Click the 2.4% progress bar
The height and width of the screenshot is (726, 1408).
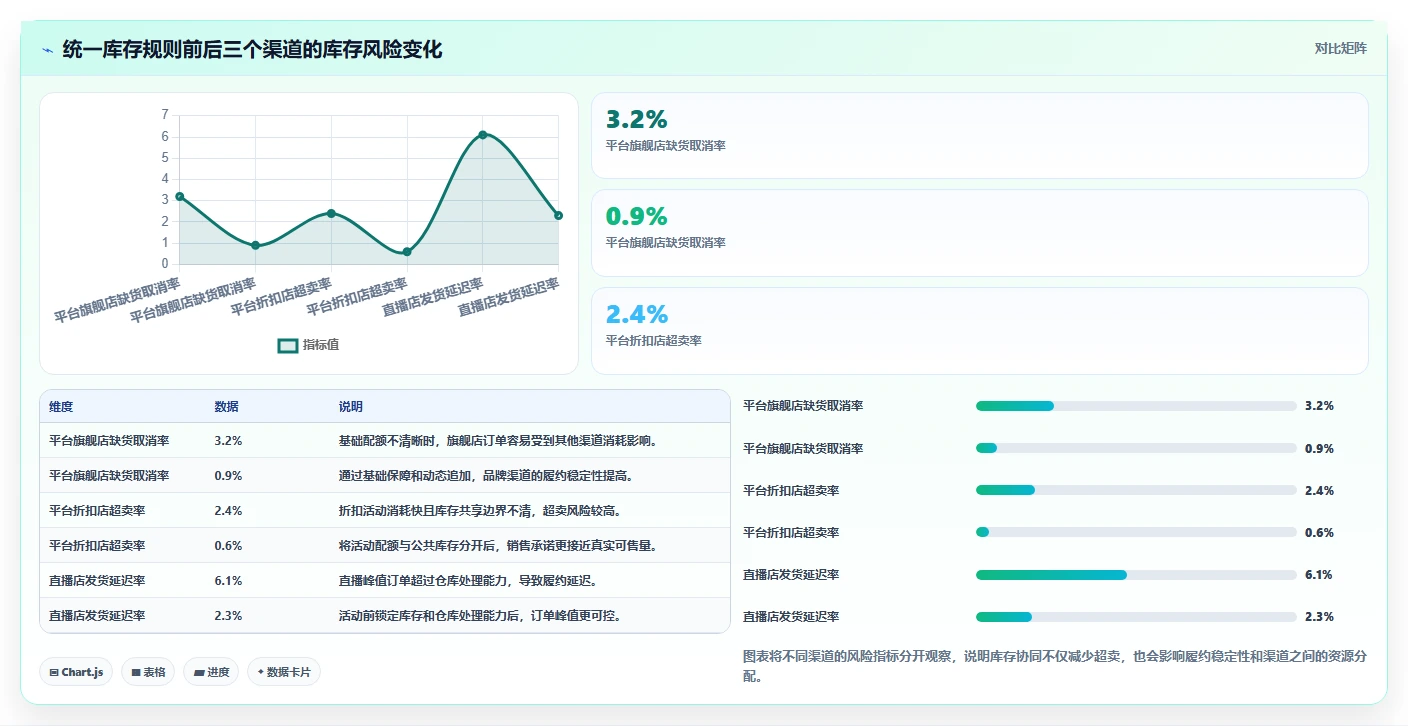[x=1136, y=490]
